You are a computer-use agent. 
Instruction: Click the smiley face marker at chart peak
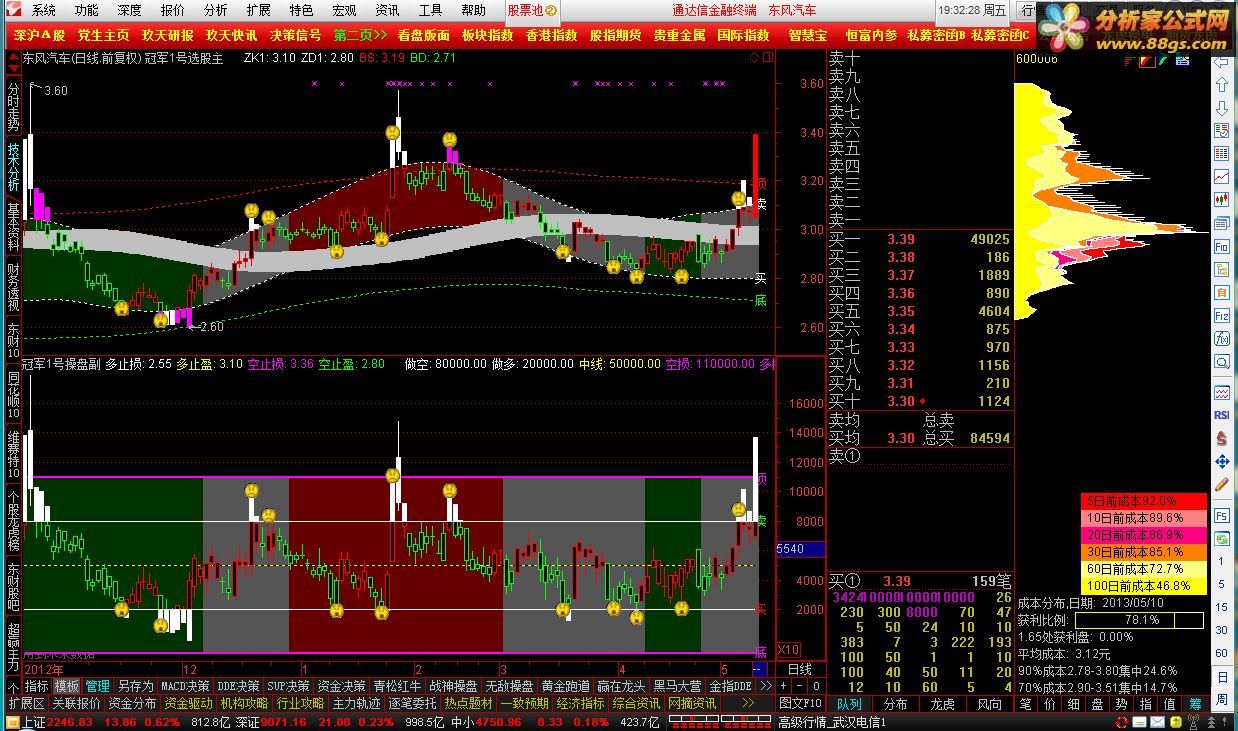(x=394, y=132)
